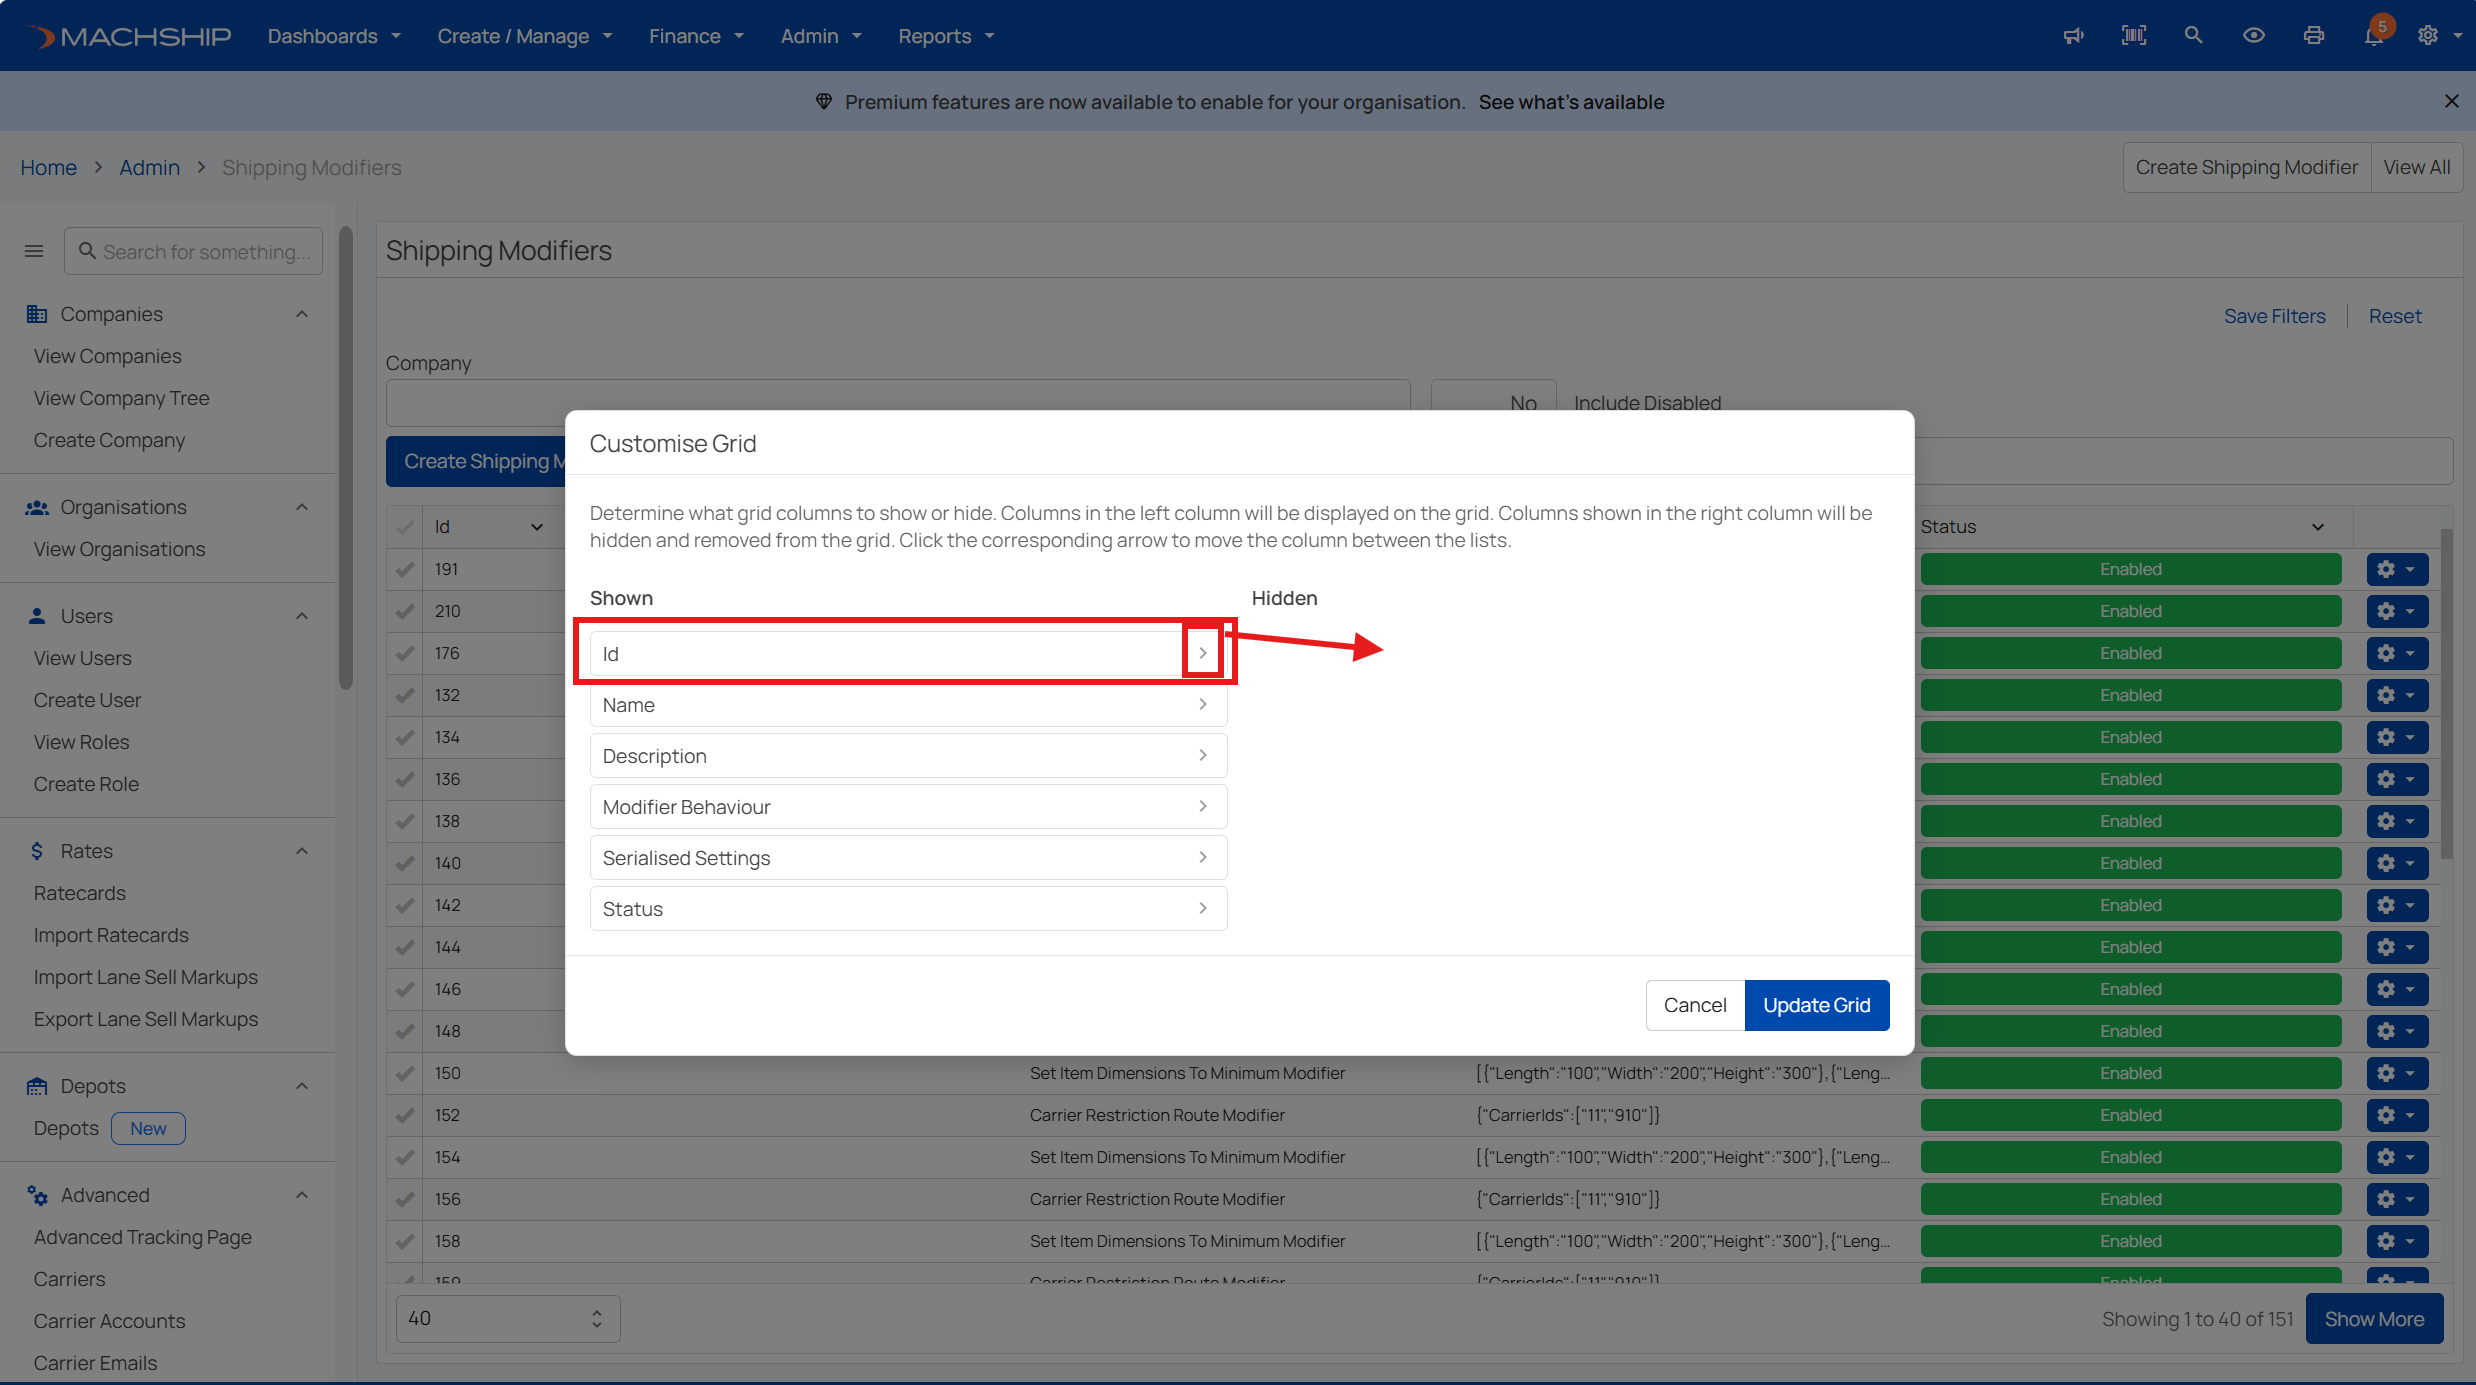
Task: Move Status column to Hidden list
Action: pos(1203,908)
